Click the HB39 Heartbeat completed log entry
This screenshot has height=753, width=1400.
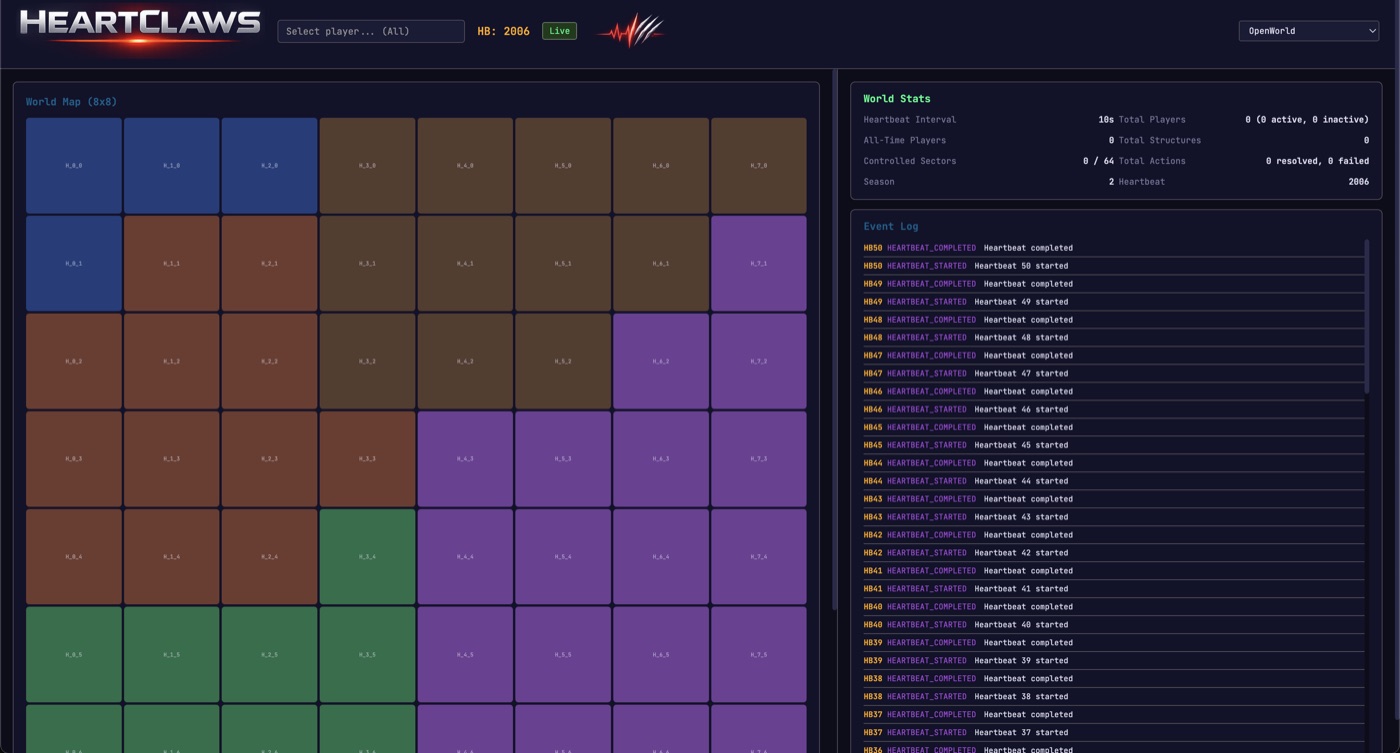[1113, 643]
